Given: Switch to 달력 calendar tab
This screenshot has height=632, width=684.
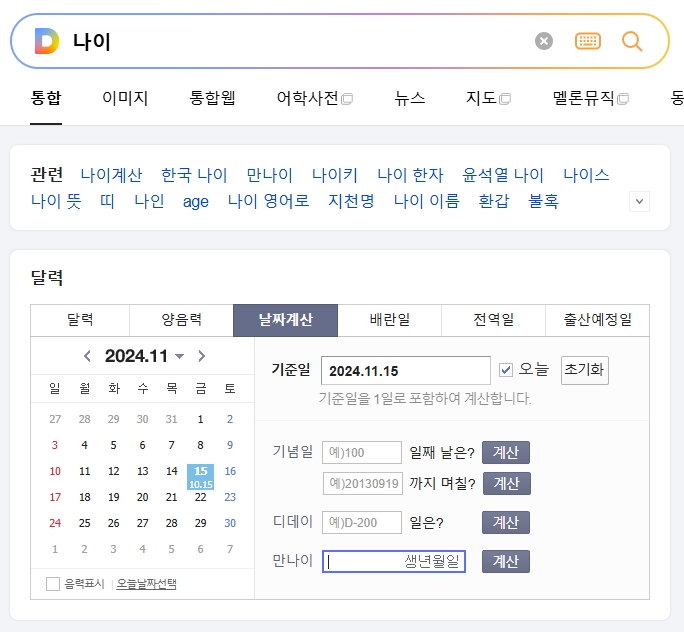Looking at the screenshot, I should 80,320.
